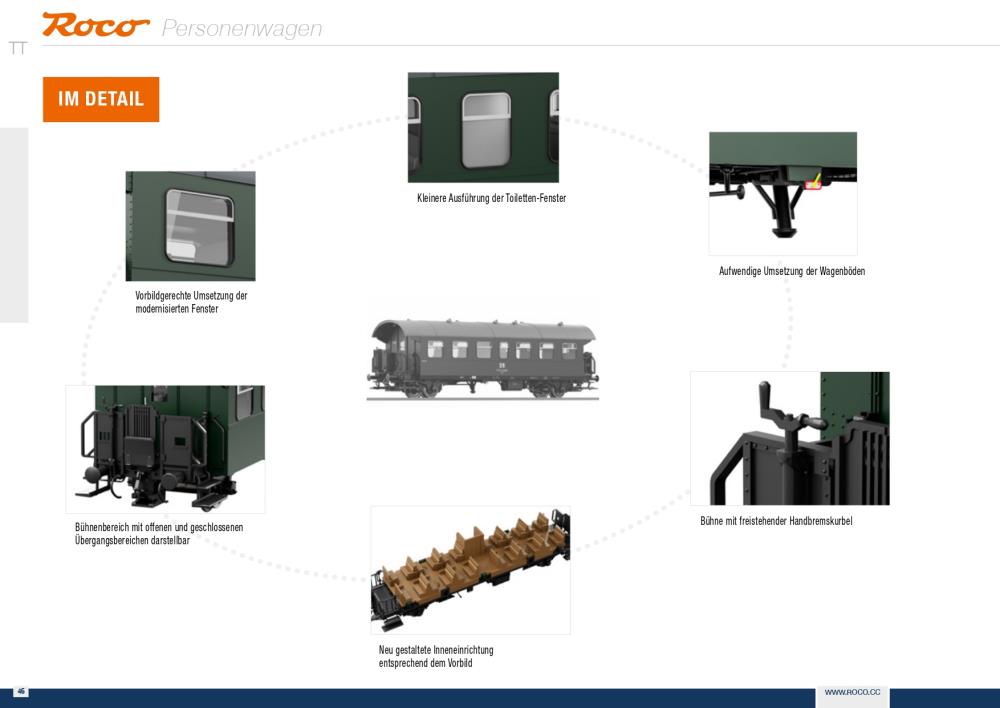Click the Personenwagen page heading

pyautogui.click(x=242, y=29)
